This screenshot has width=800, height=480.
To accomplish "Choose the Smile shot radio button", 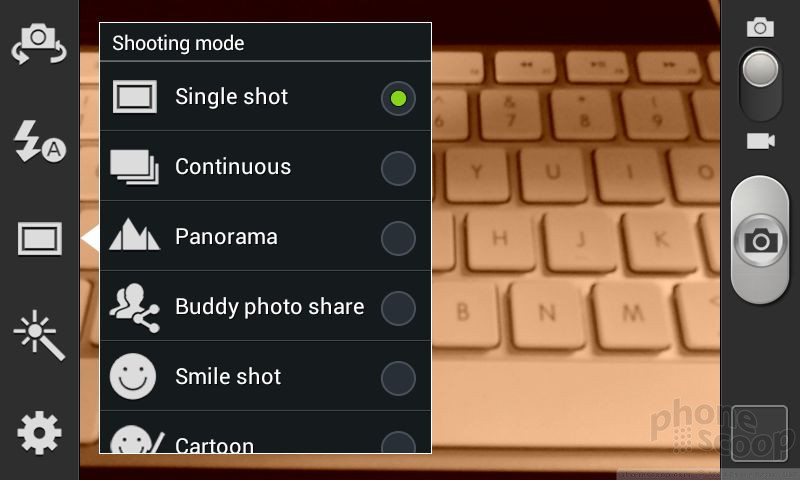I will [398, 378].
